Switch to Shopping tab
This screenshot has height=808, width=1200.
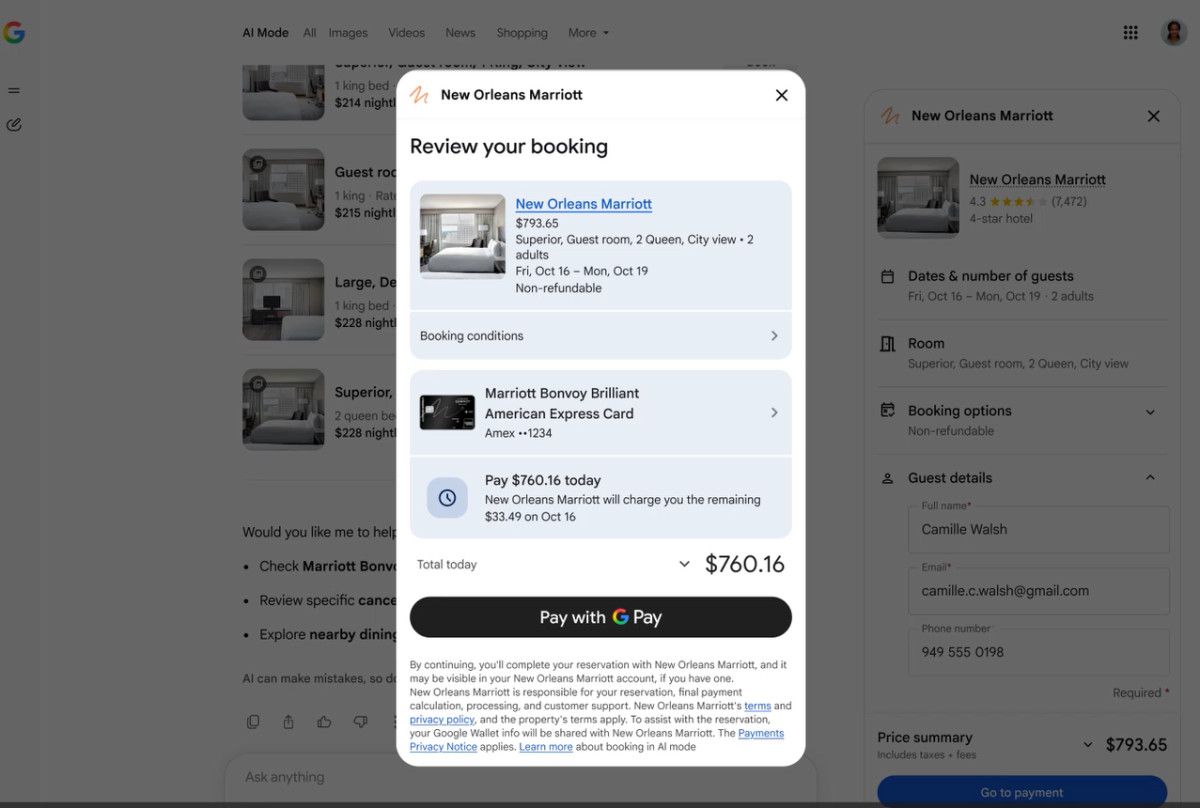[522, 33]
